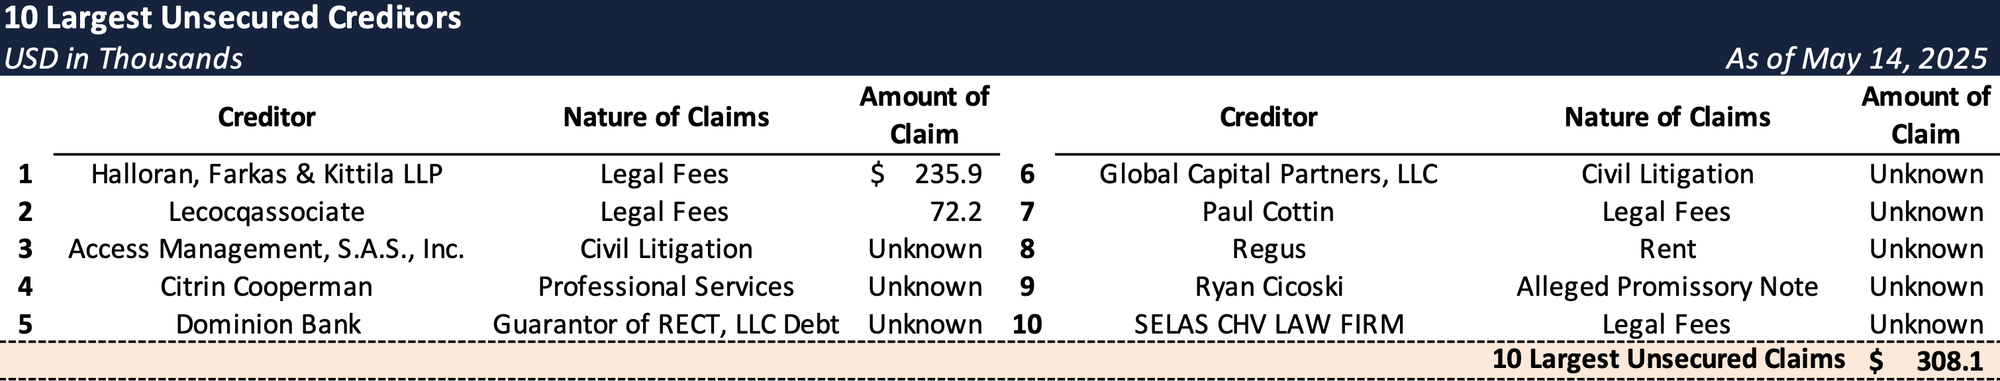Select the 'Professional Services' claim cell
Screen dimensions: 2000x381
point(666,287)
